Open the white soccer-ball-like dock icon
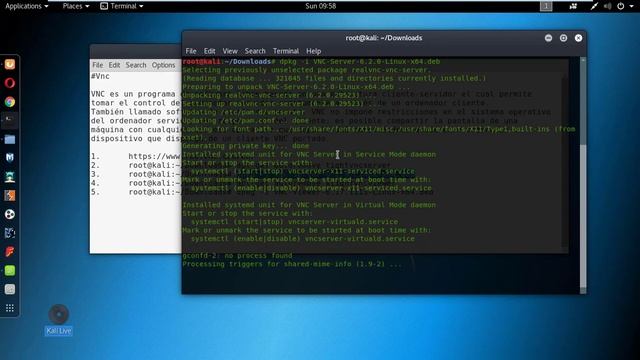640x360 pixels. [10, 214]
